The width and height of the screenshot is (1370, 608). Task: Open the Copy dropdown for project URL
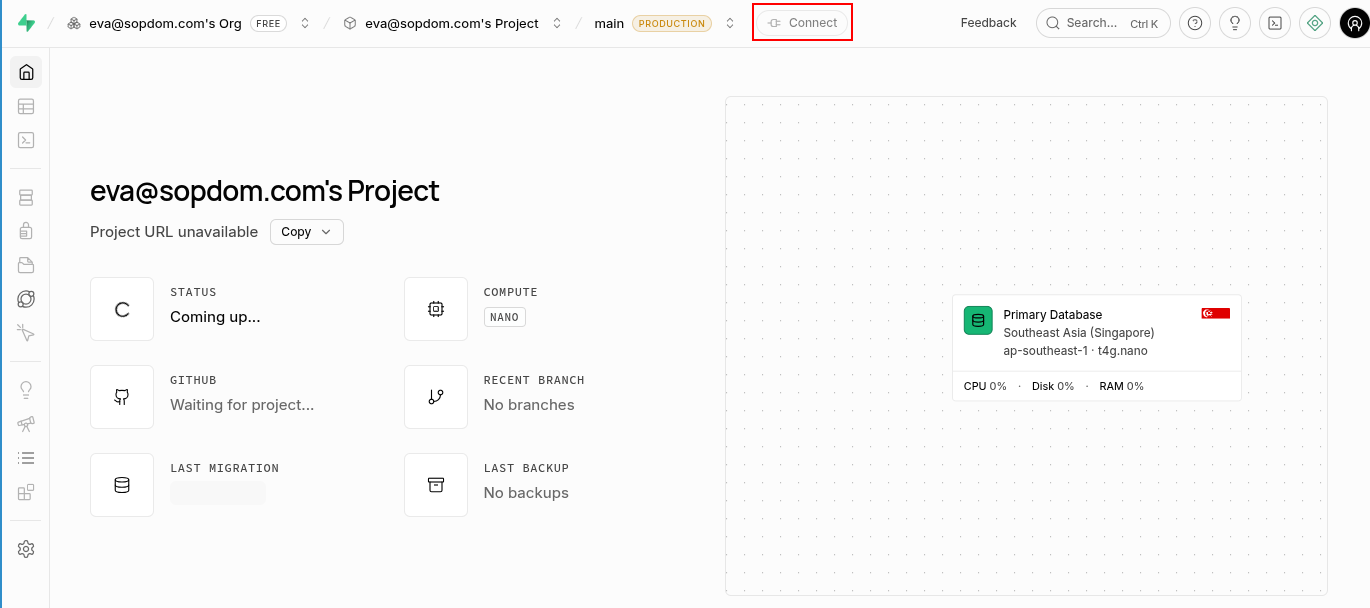(x=307, y=232)
